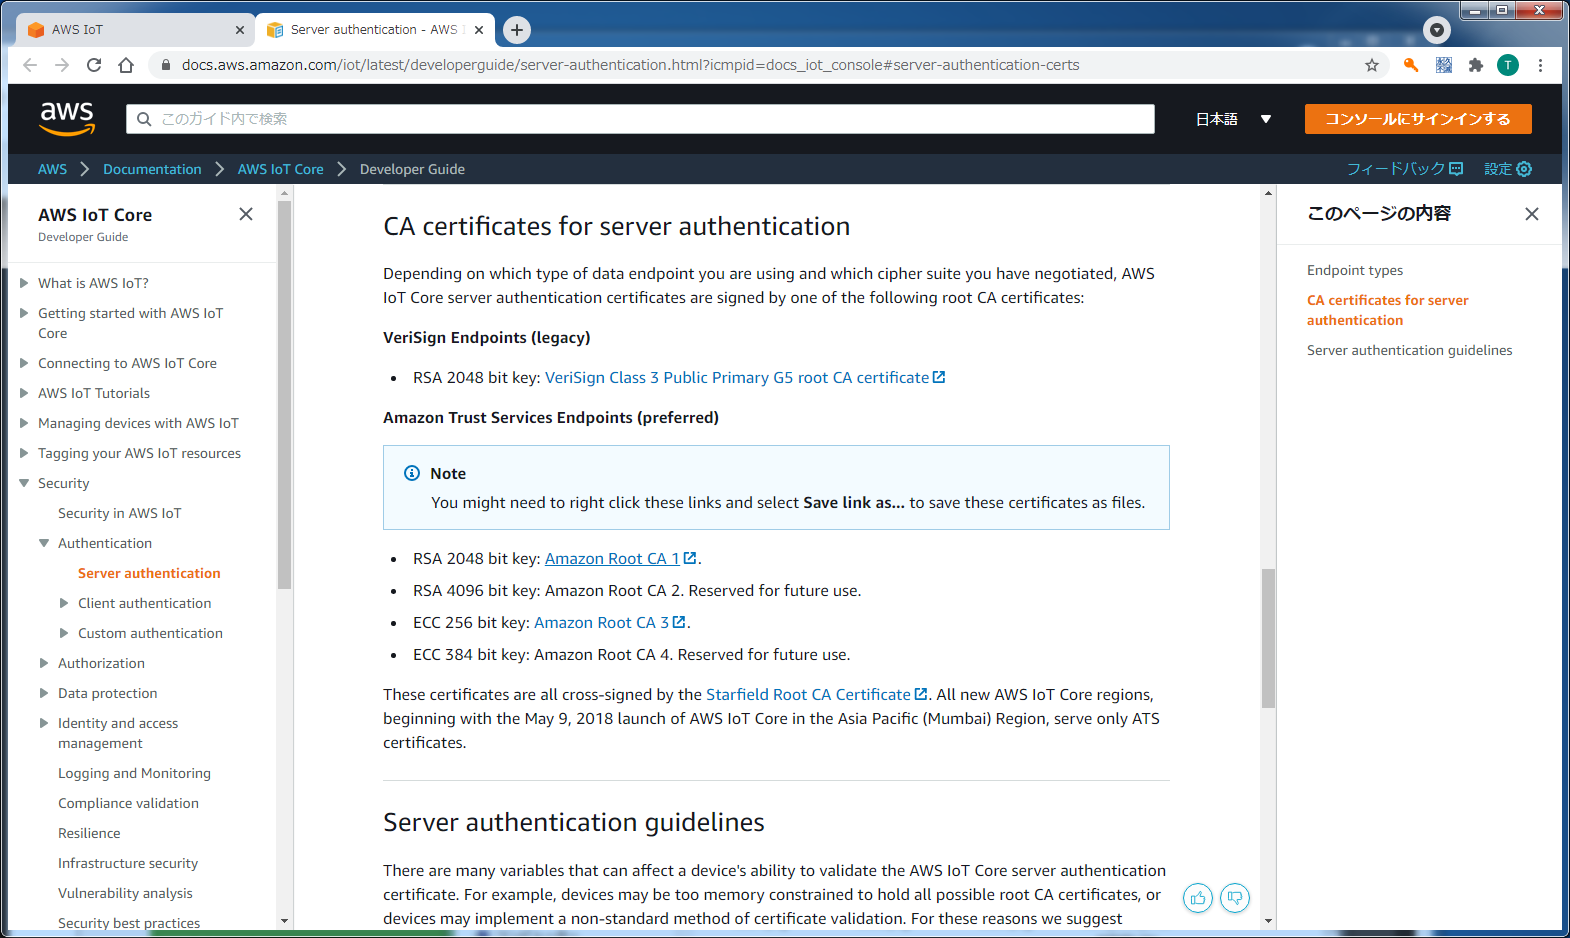Collapse the Security section
The width and height of the screenshot is (1570, 938).
24,483
